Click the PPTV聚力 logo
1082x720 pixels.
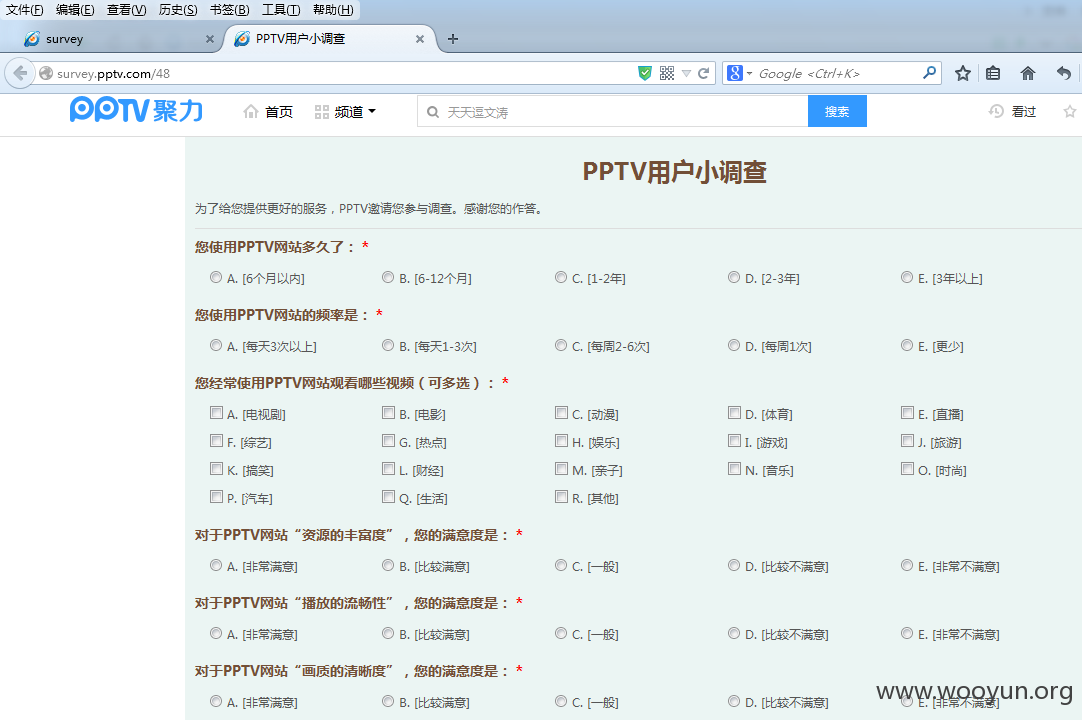136,110
